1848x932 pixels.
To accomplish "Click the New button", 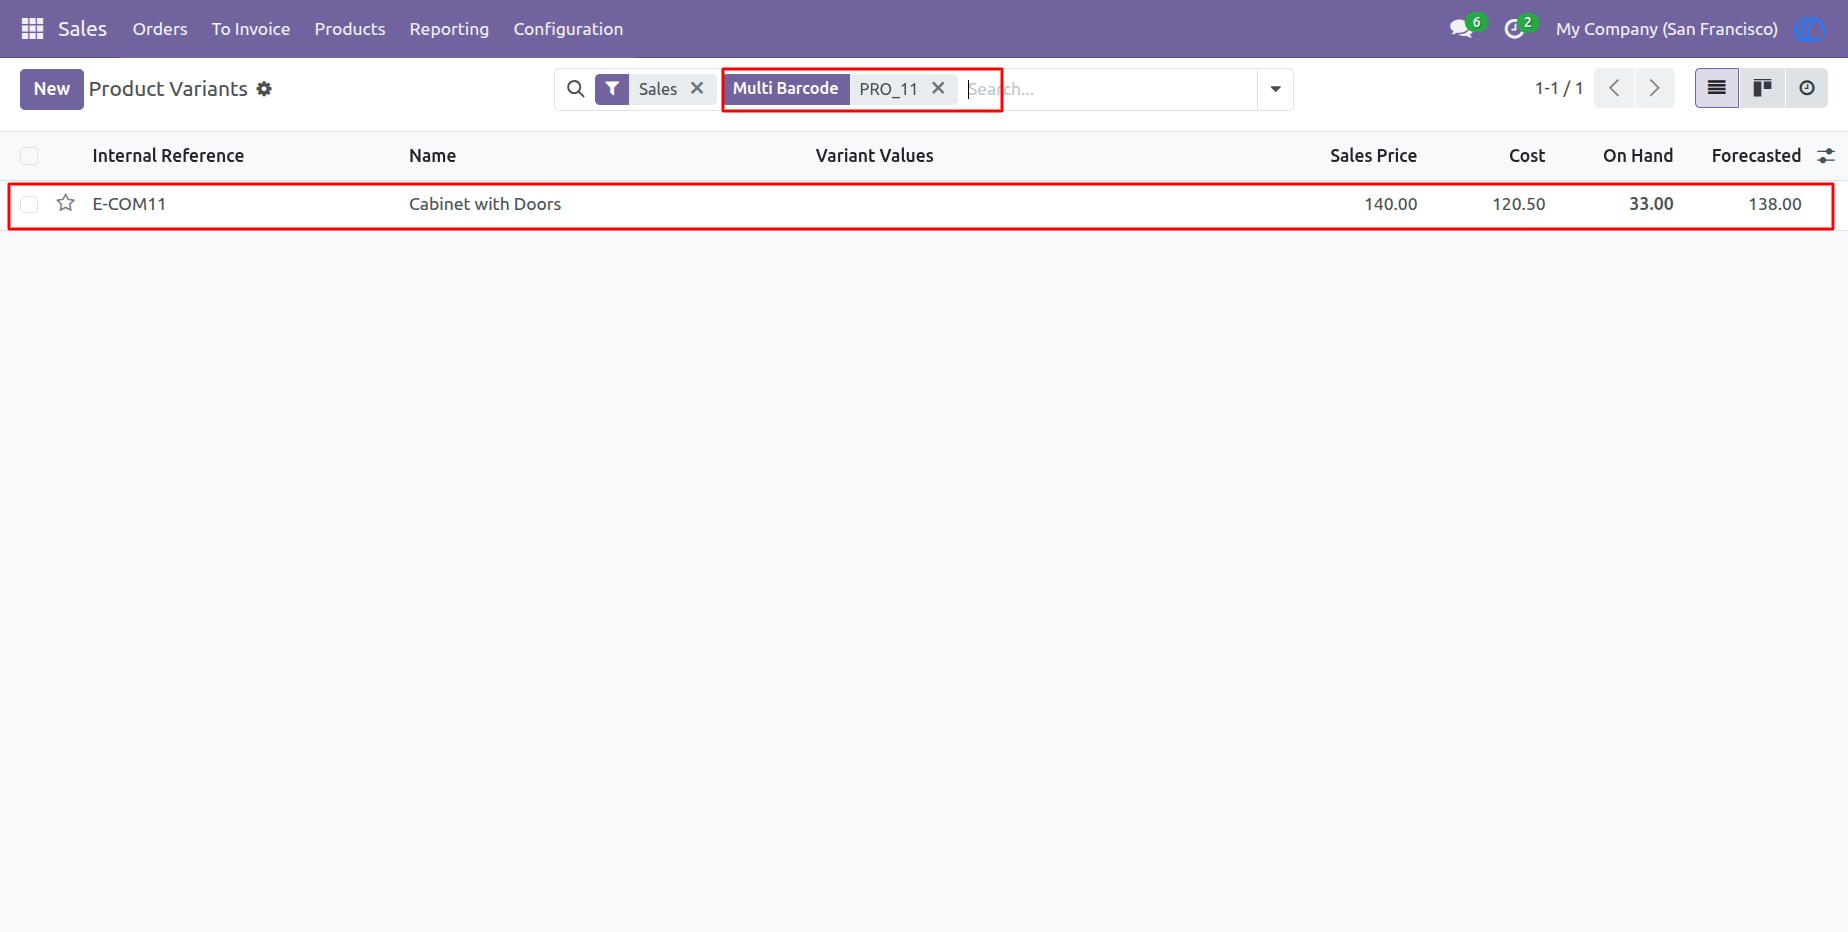I will (52, 89).
